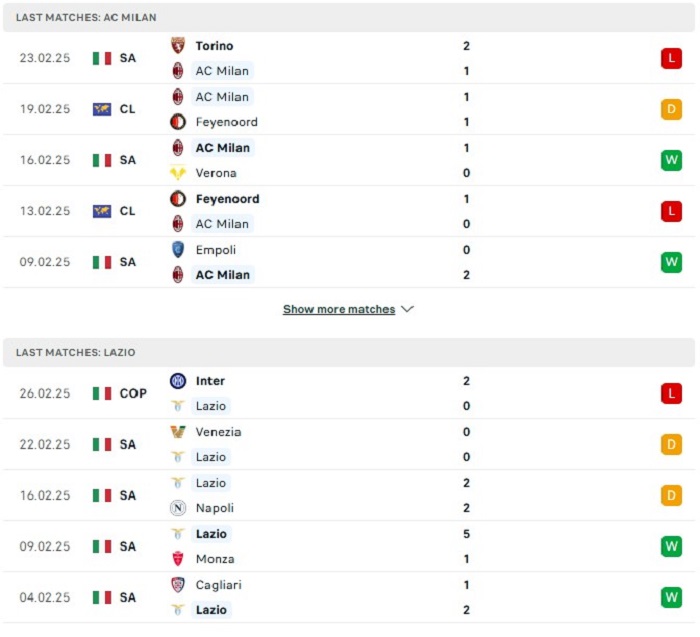Click the Napoli club crest icon
Viewport: 700px width, 637px height.
click(178, 508)
